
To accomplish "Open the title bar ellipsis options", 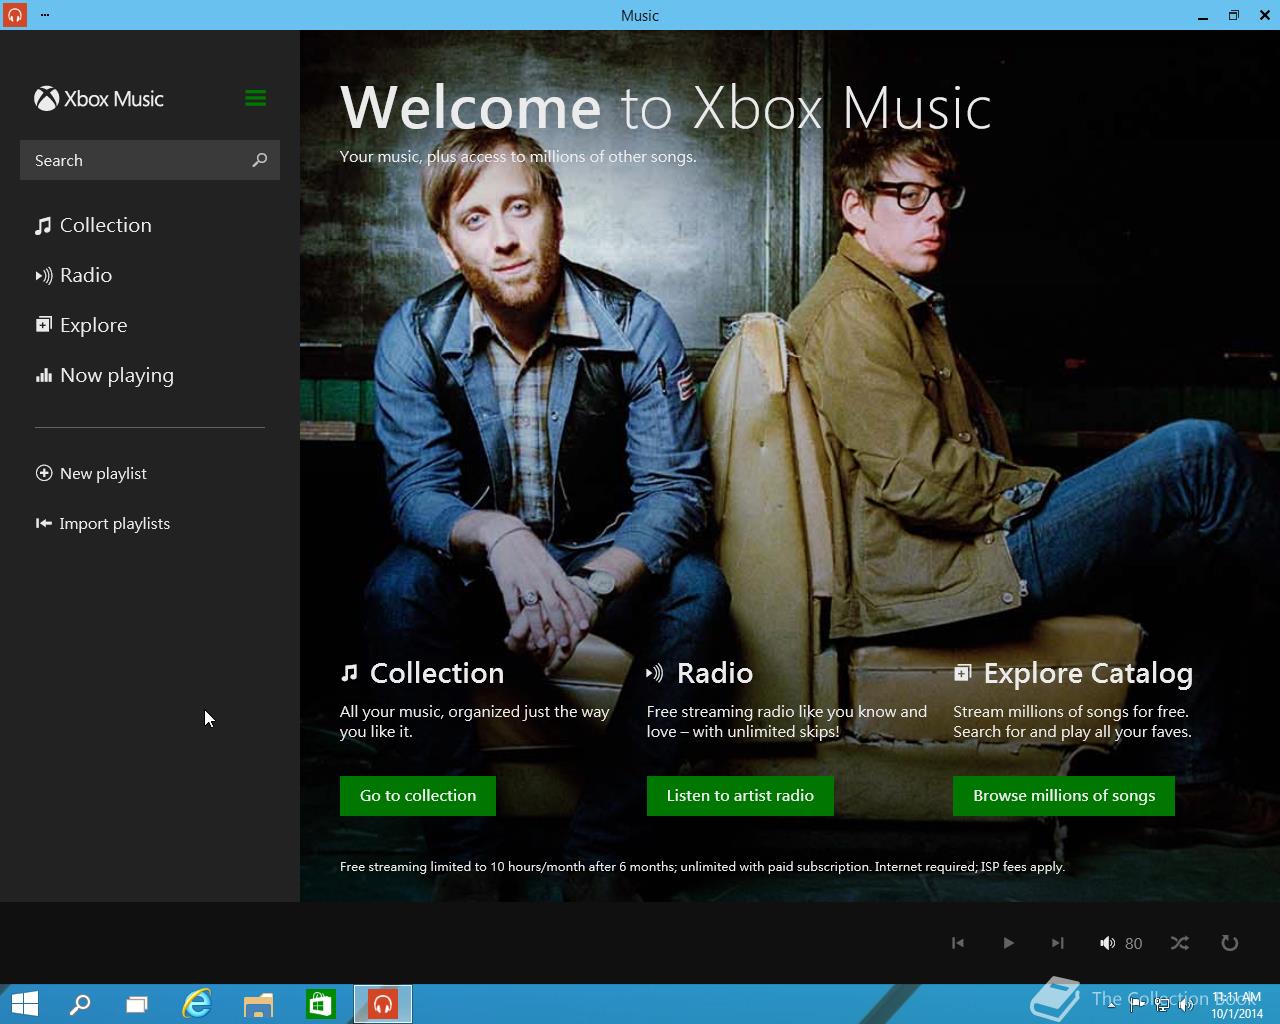I will [45, 15].
